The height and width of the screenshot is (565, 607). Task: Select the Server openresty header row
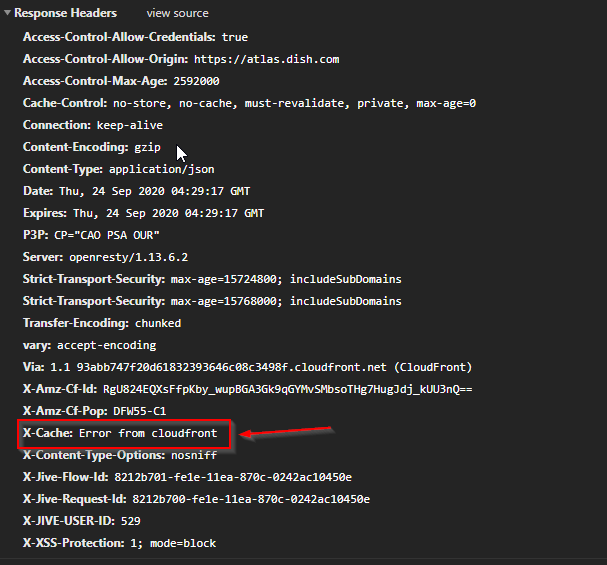coord(105,257)
